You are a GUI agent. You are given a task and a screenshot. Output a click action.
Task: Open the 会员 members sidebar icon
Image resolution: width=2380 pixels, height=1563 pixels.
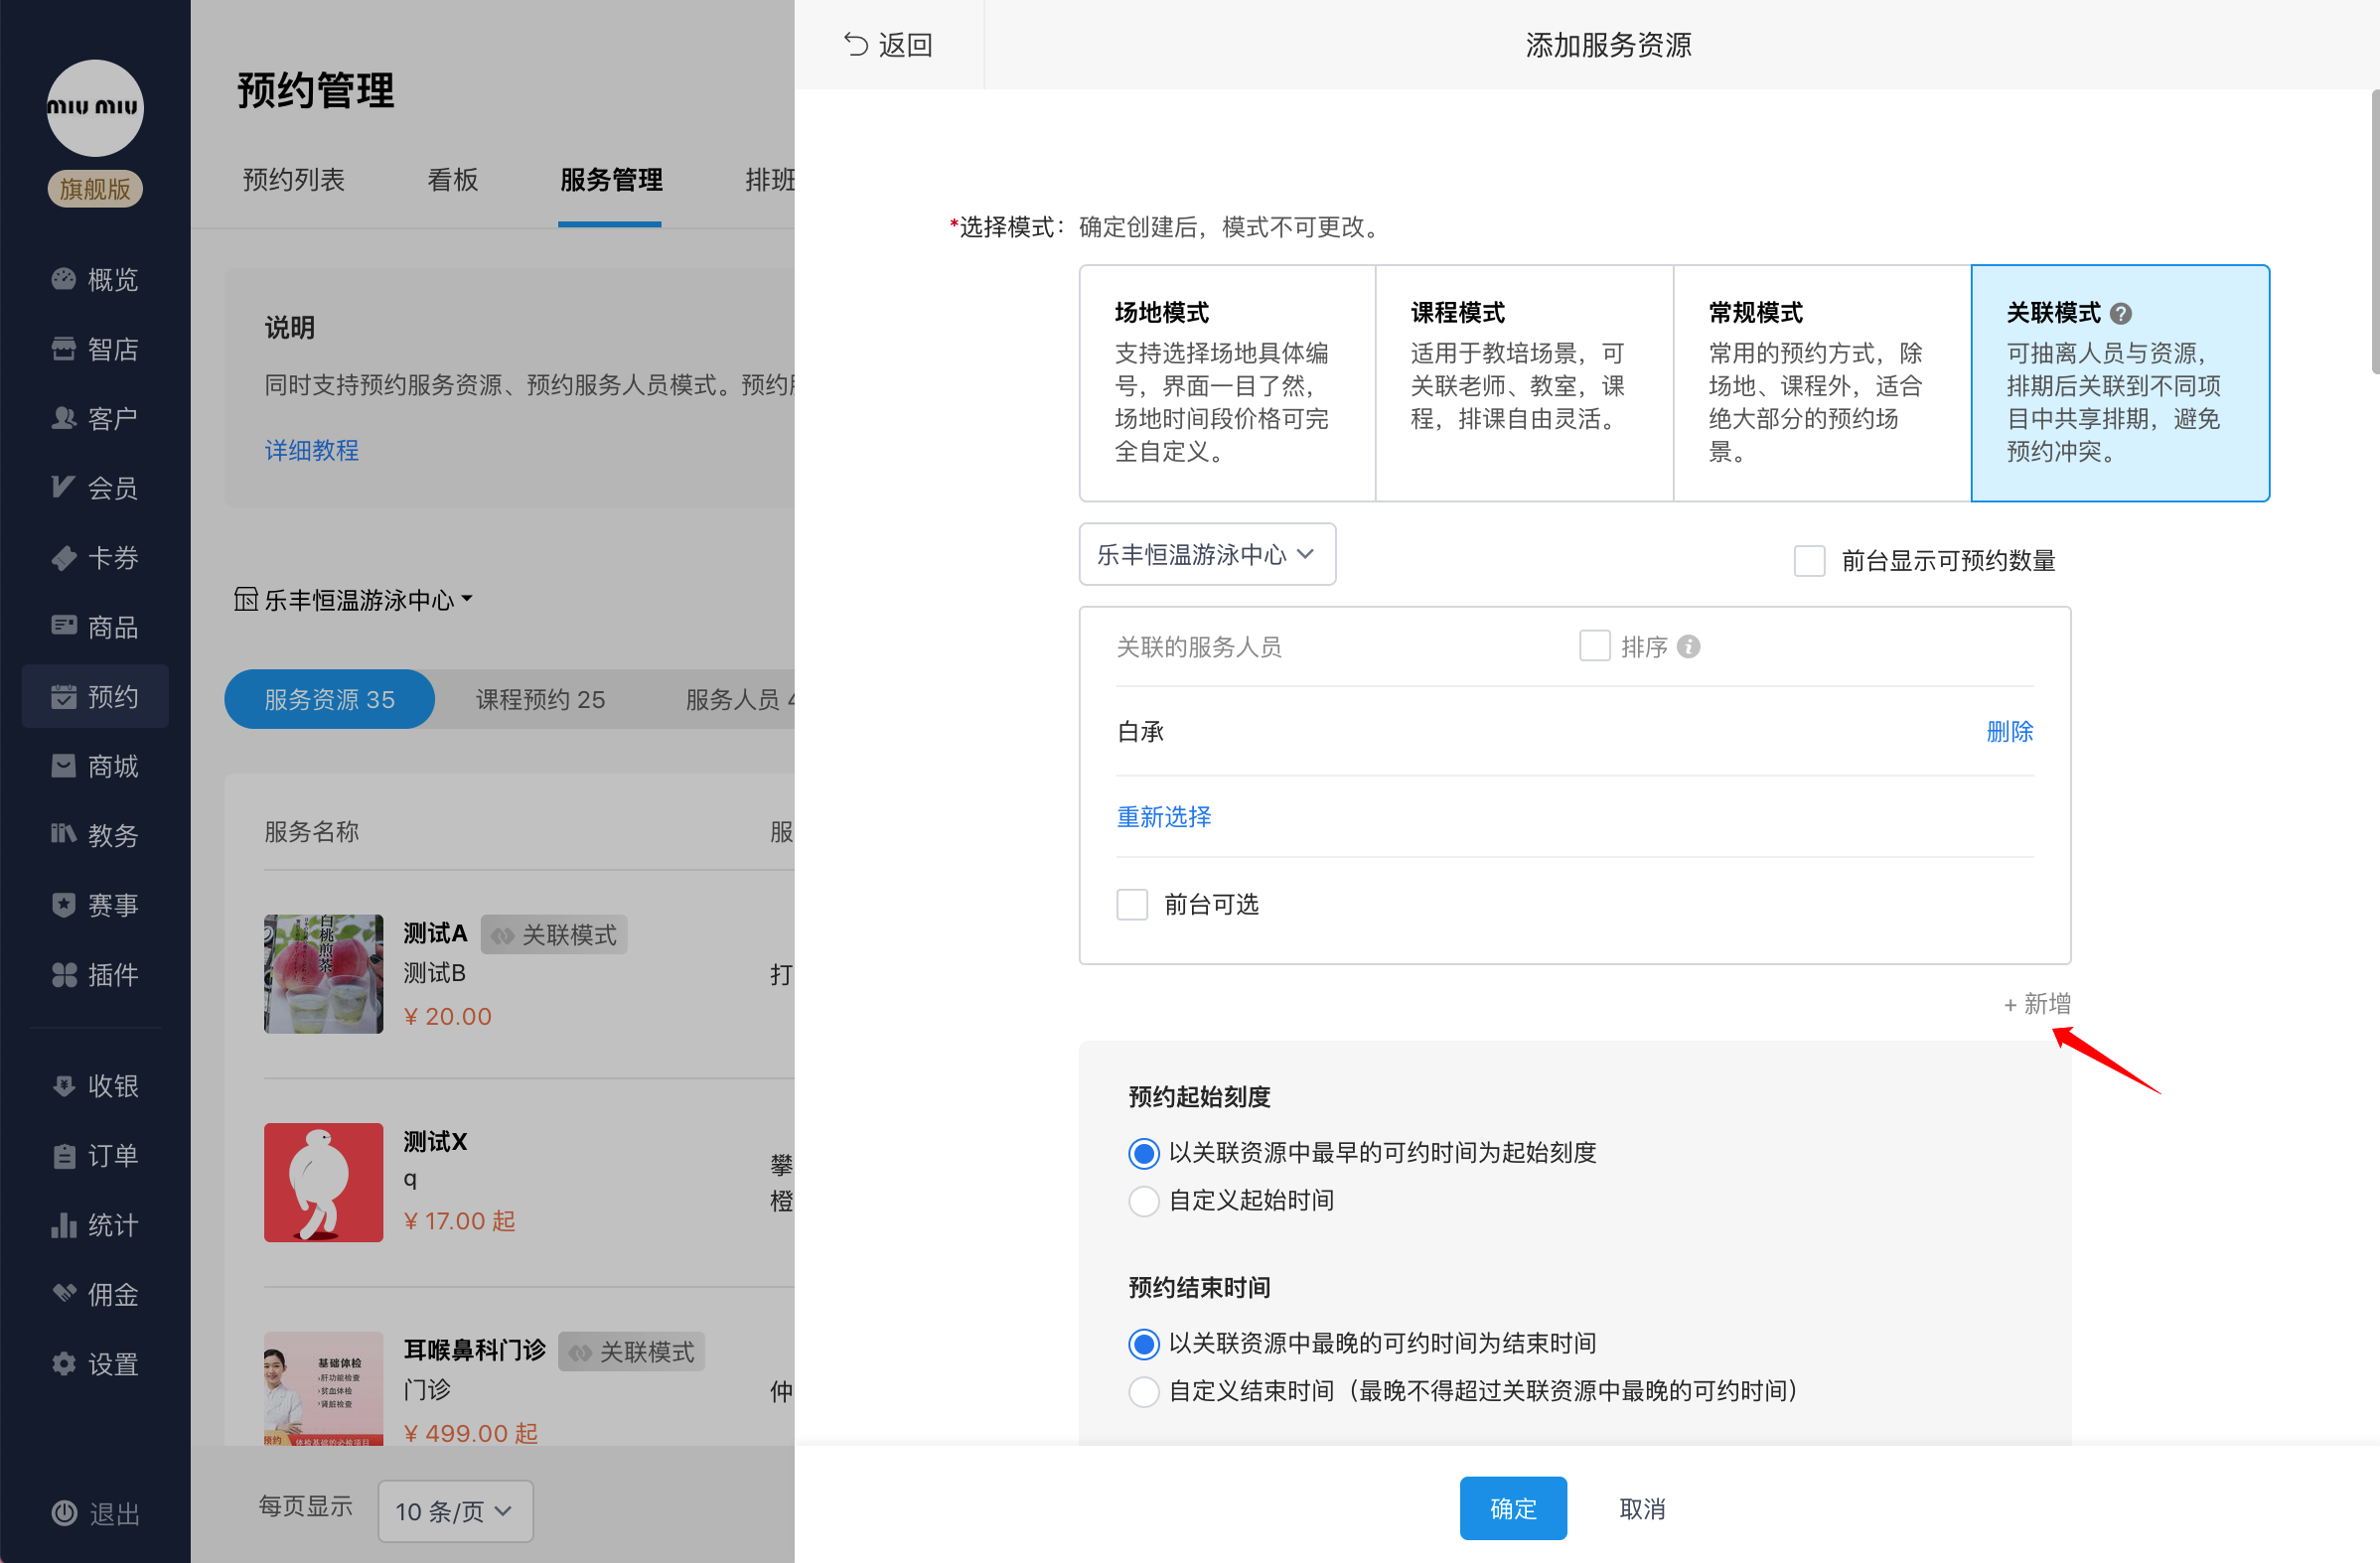(63, 488)
